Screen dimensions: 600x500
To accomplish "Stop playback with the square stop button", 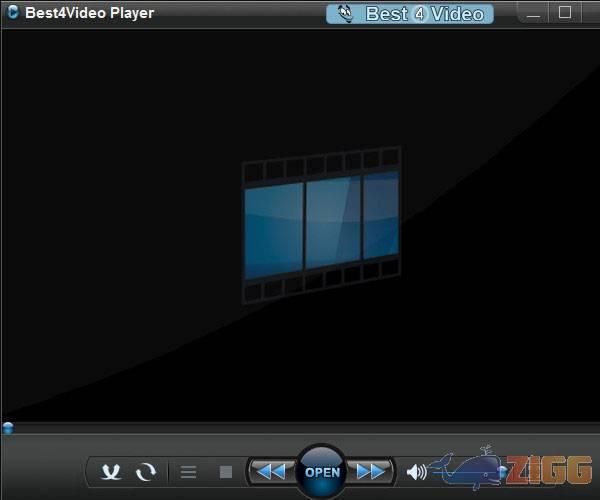I will [x=226, y=472].
